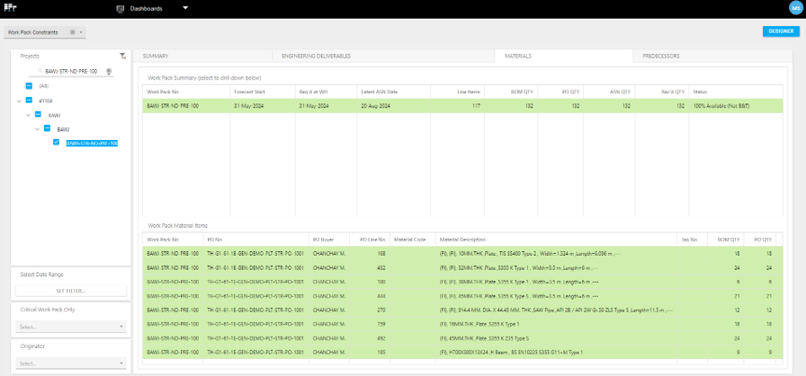
Task: Click the Forecast Start column header
Action: [262, 92]
